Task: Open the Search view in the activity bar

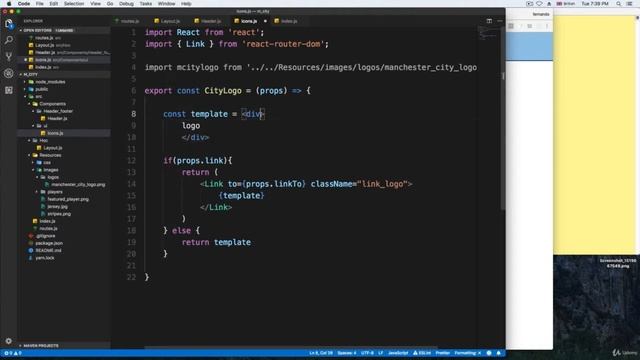Action: tap(9, 40)
